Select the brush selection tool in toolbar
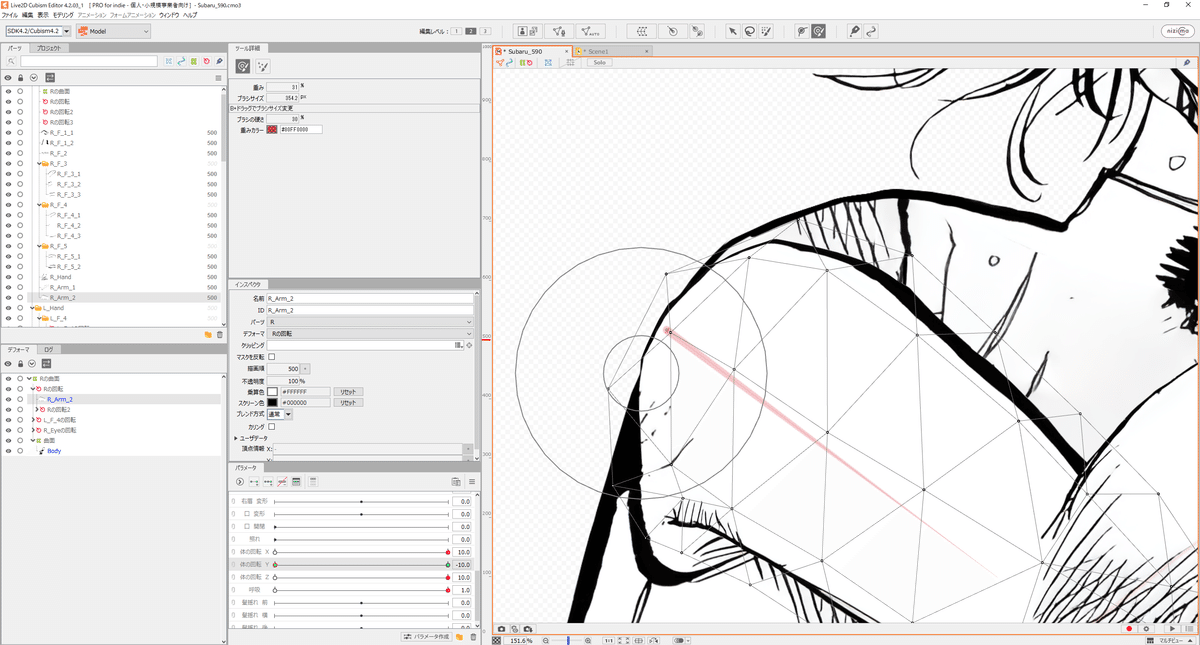This screenshot has width=1200, height=645. [x=766, y=31]
